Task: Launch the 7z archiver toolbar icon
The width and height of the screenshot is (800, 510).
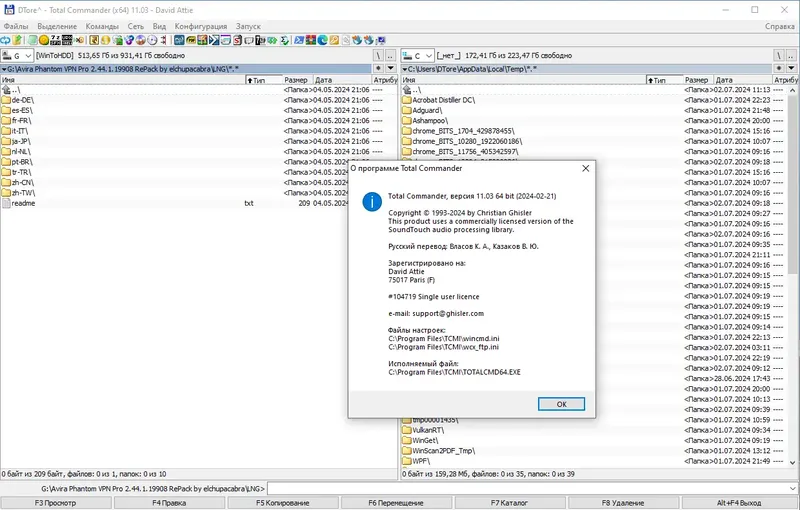Action: 55,40
